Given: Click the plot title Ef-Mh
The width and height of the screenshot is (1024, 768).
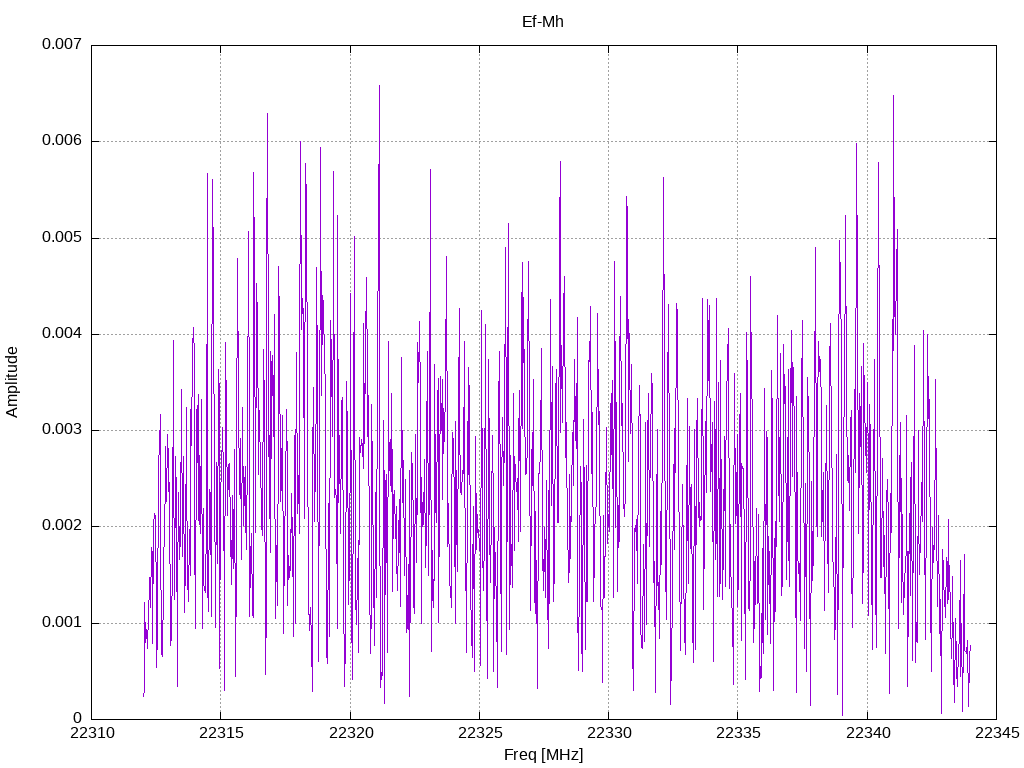Looking at the screenshot, I should [543, 22].
